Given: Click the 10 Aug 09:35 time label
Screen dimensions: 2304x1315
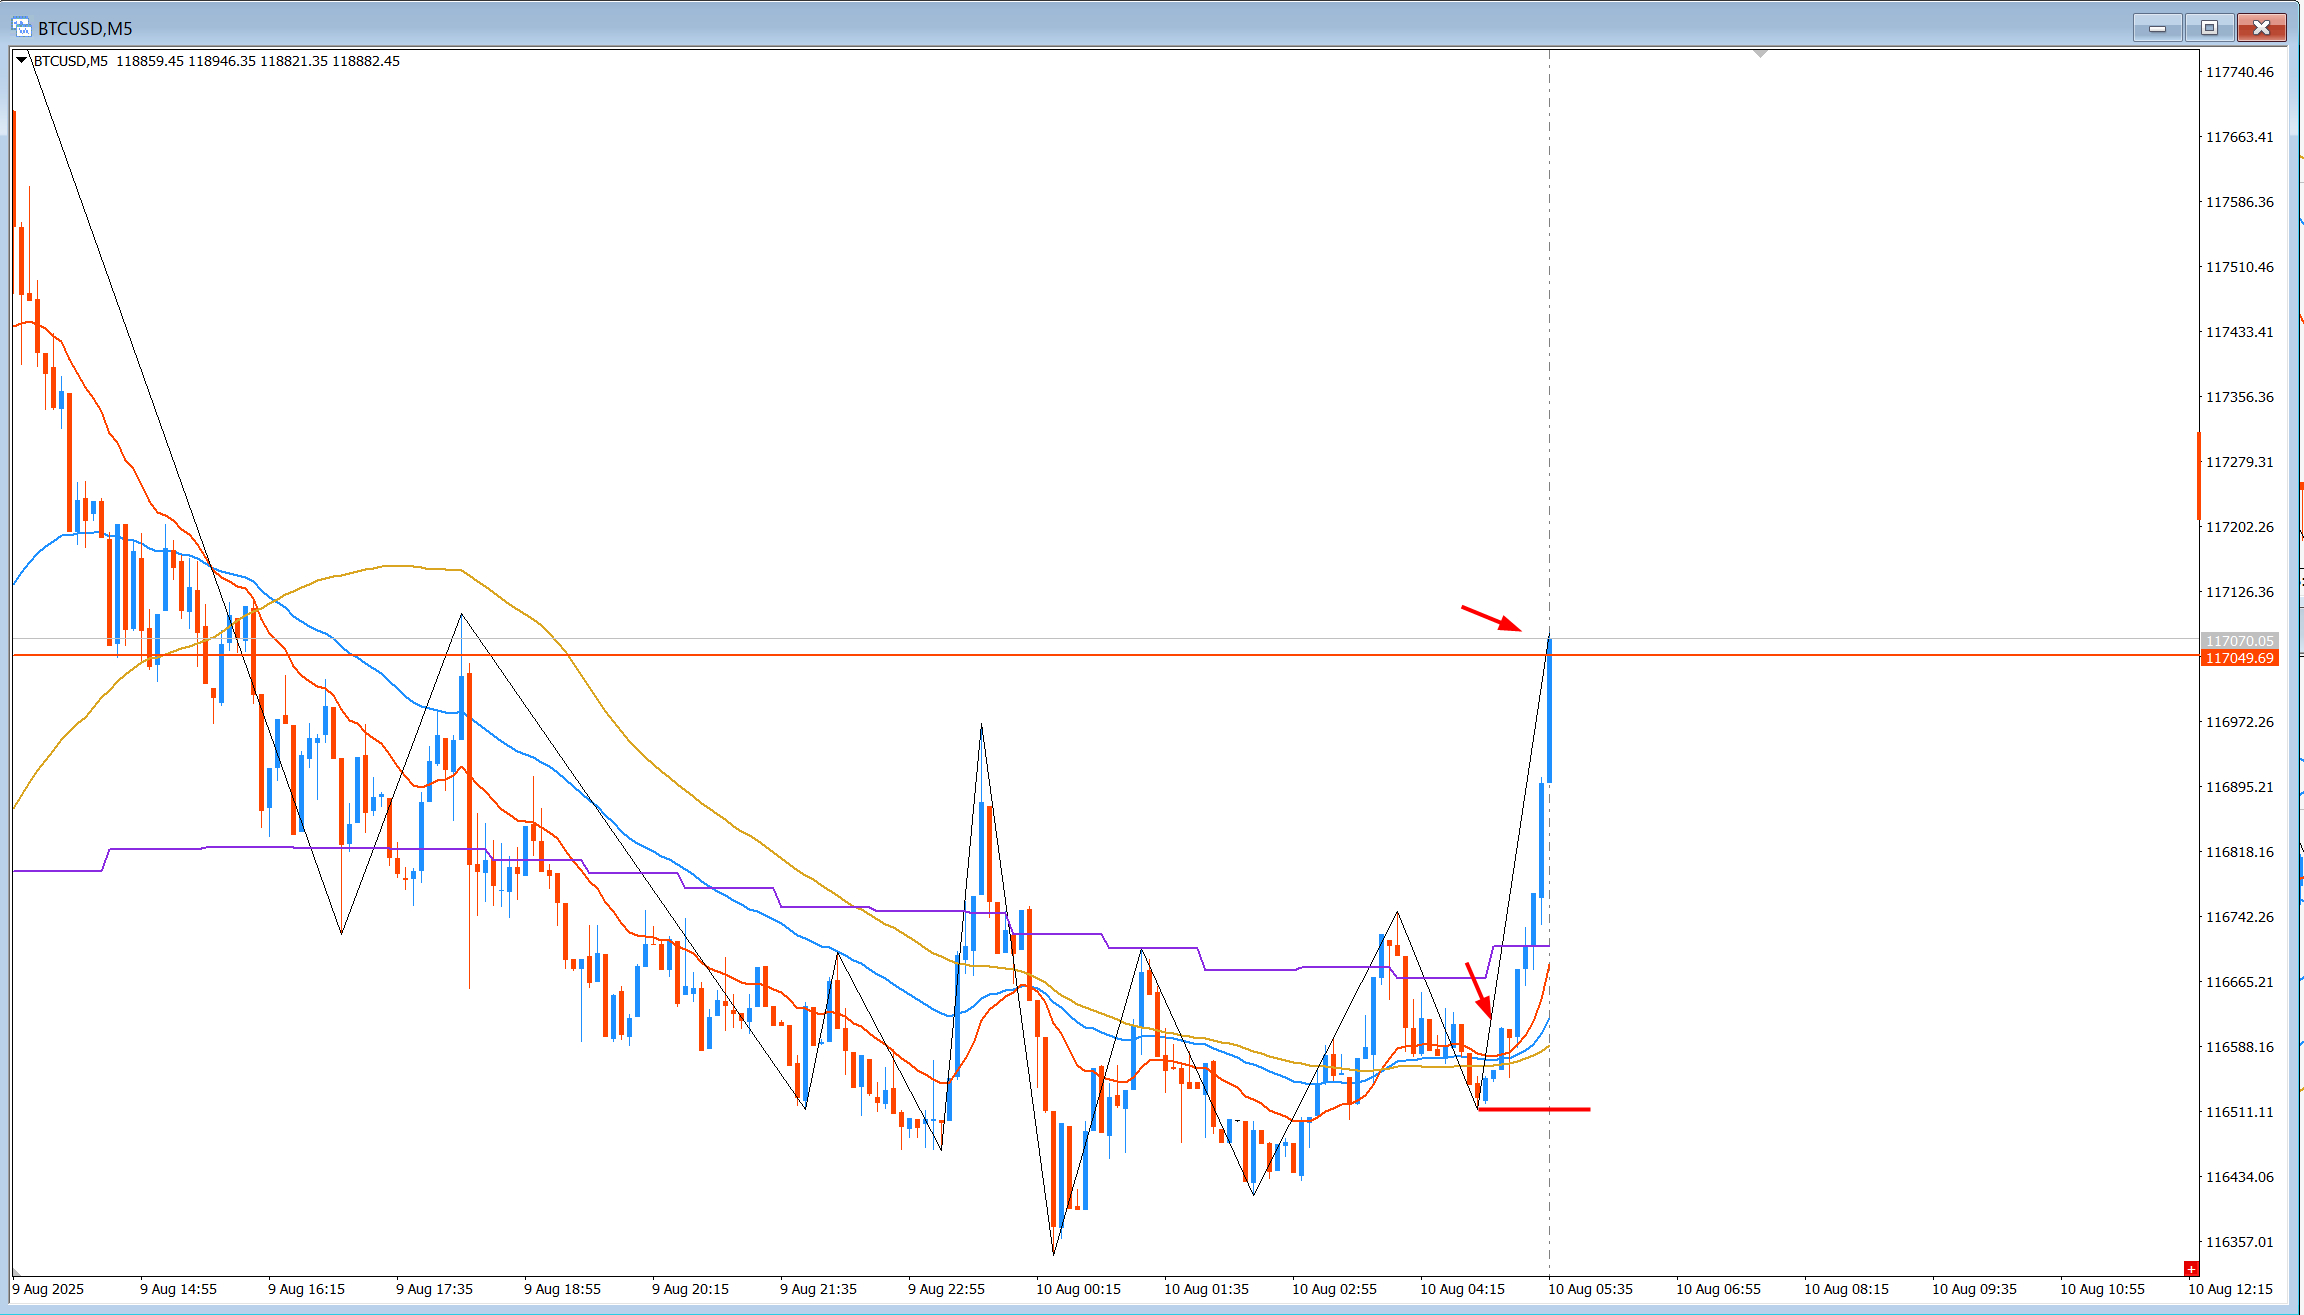Looking at the screenshot, I should pos(1974,1289).
